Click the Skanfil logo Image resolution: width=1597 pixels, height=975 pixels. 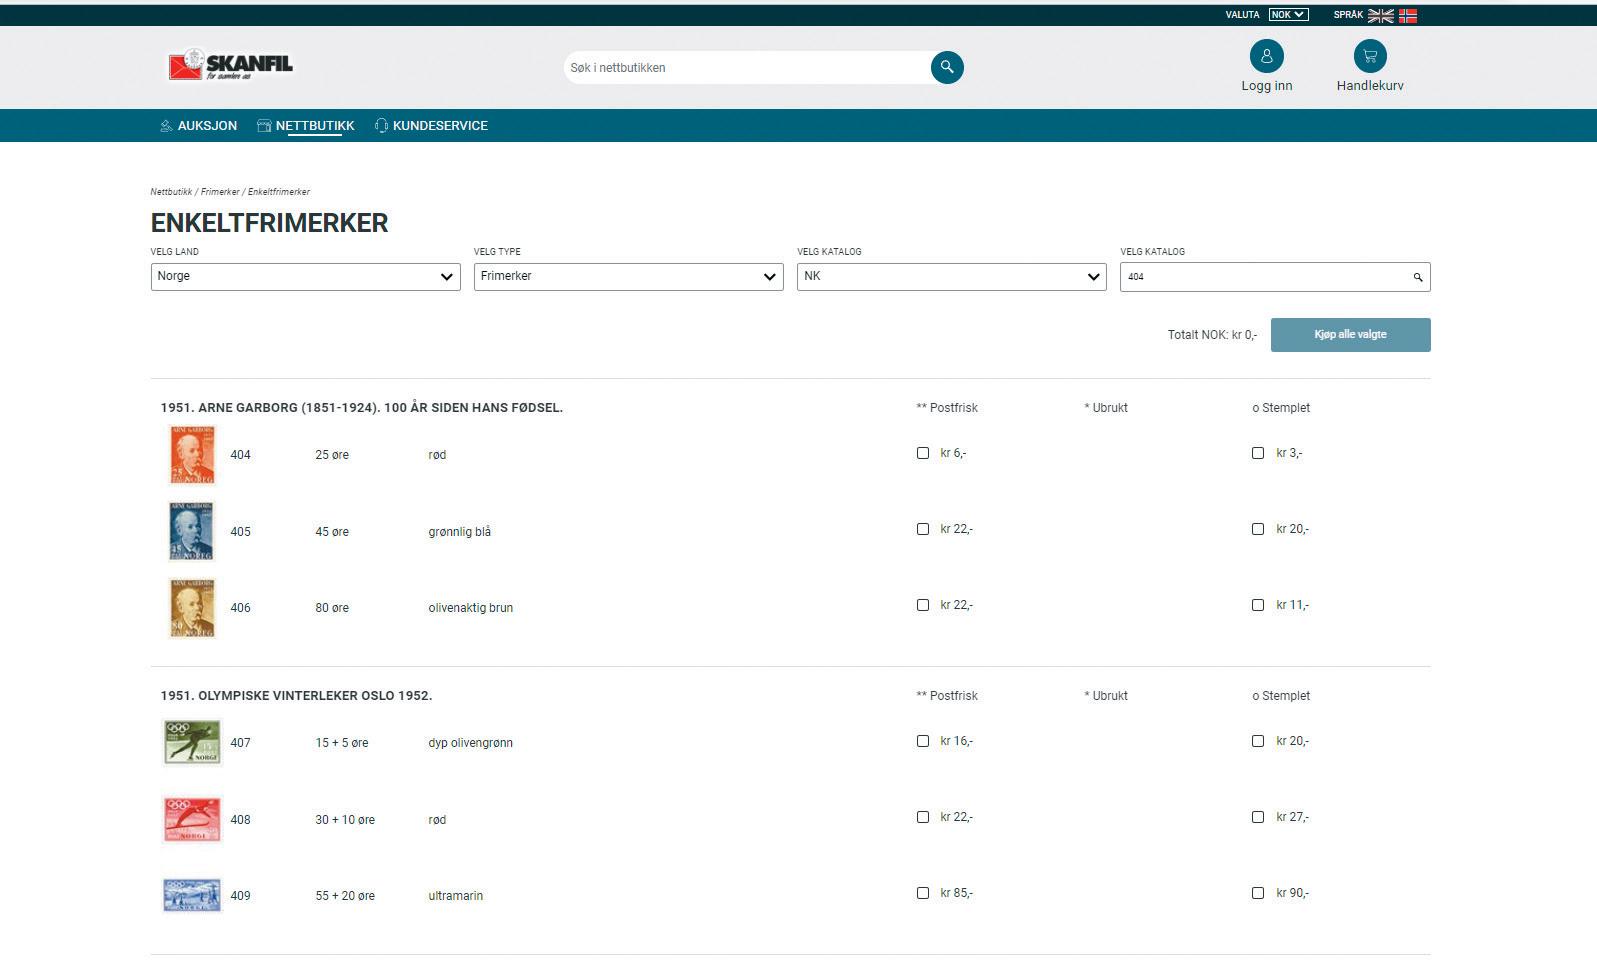(x=231, y=65)
